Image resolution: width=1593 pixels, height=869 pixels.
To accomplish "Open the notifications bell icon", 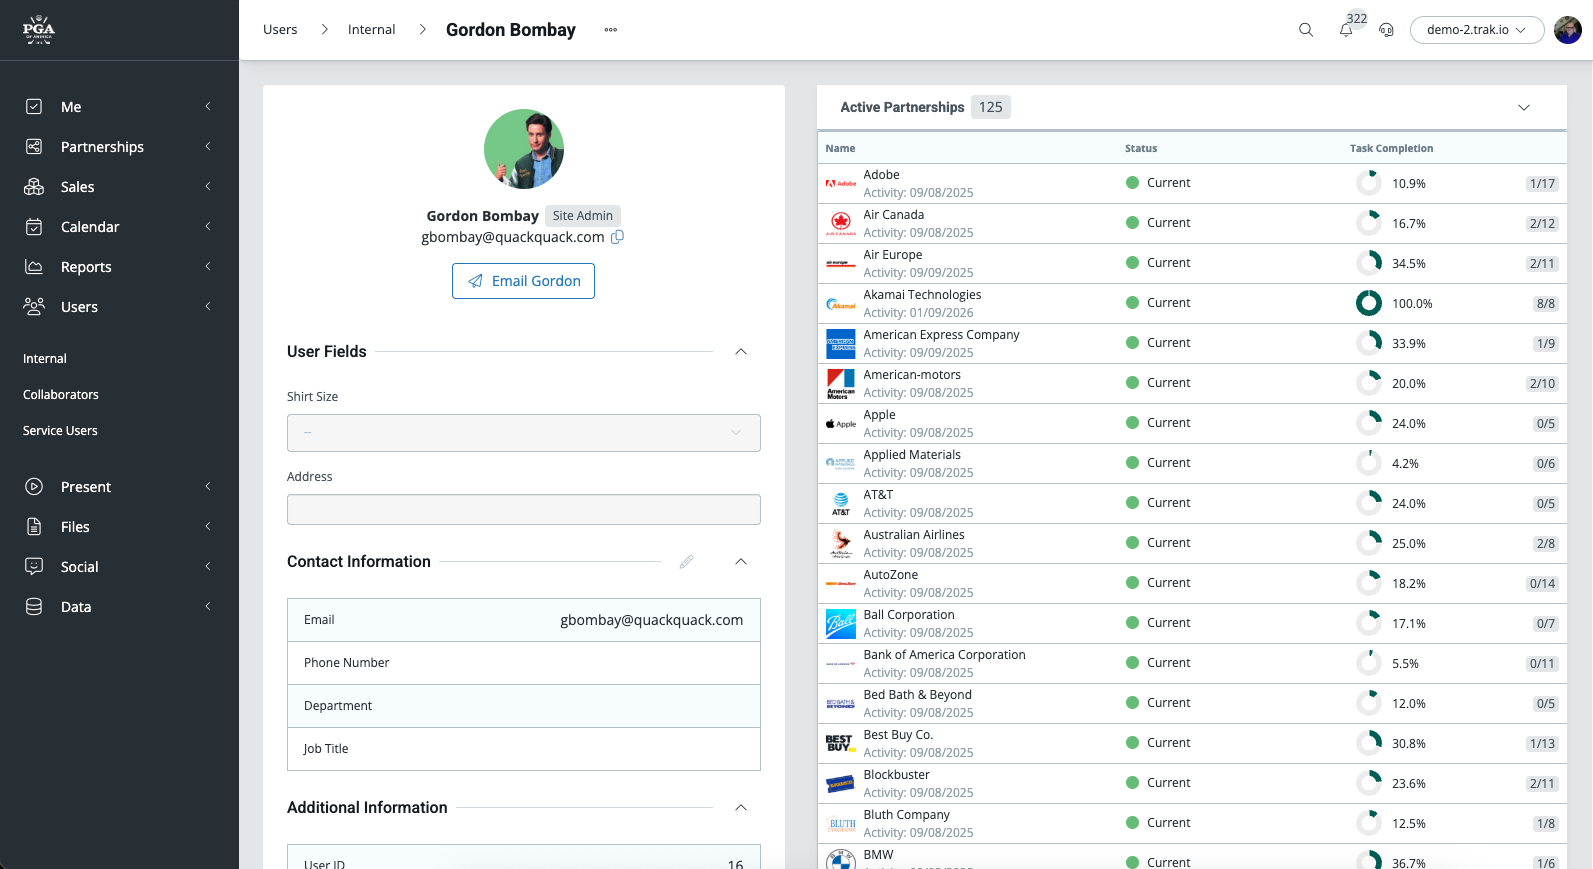I will (1346, 30).
